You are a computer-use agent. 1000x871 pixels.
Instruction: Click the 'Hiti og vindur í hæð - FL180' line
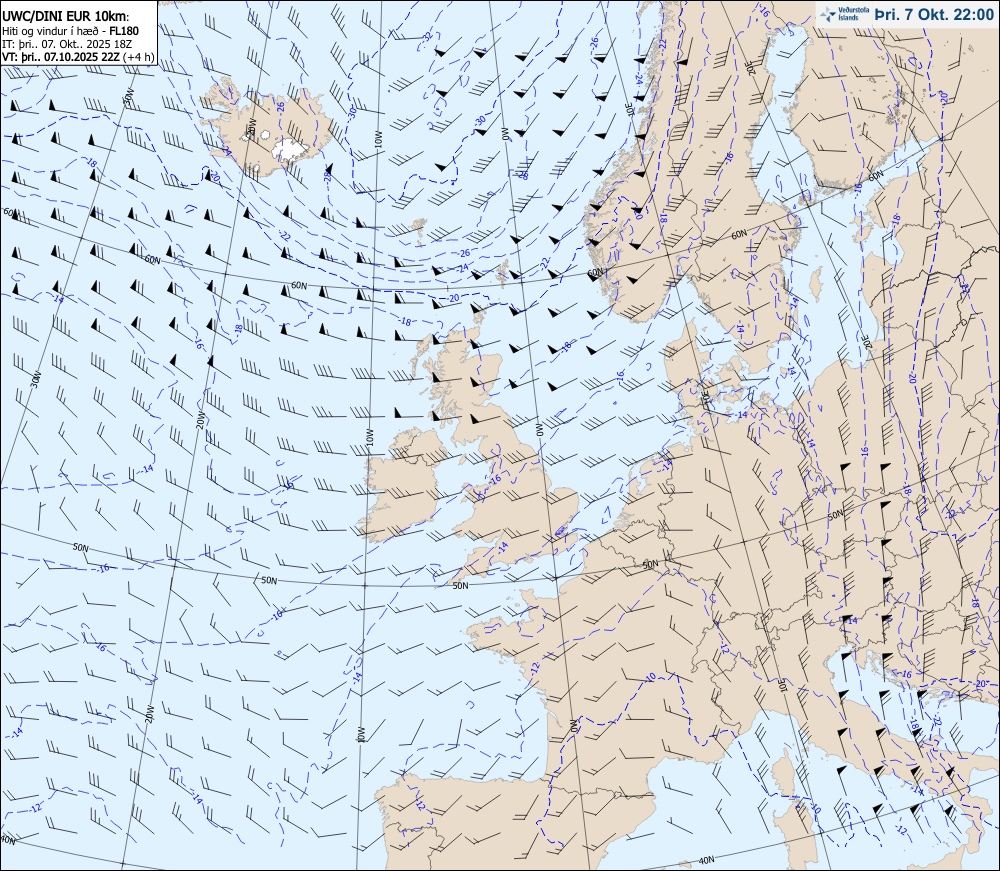click(70, 31)
